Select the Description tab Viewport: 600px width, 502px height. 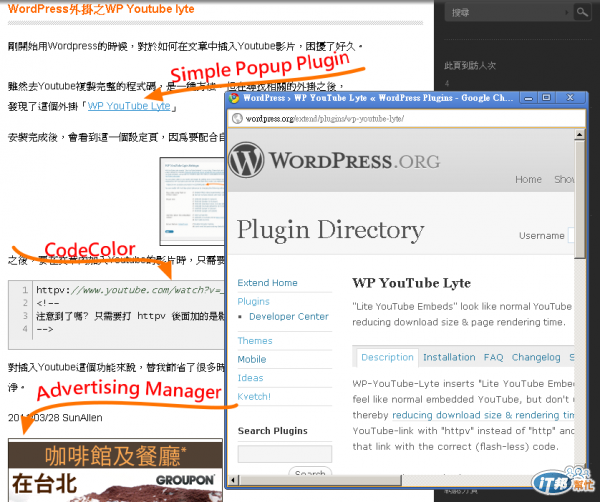387,357
